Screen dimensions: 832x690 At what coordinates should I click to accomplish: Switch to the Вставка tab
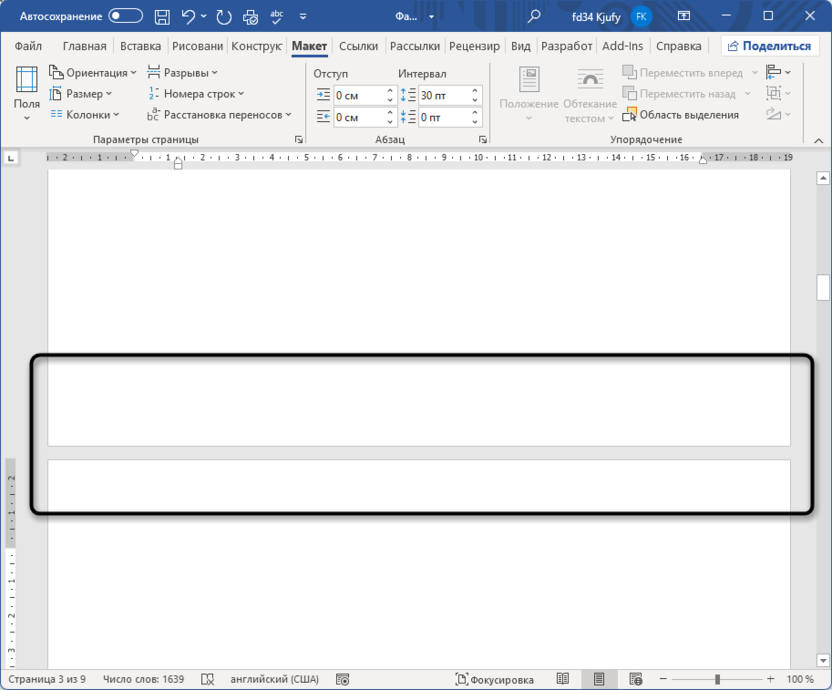point(140,46)
